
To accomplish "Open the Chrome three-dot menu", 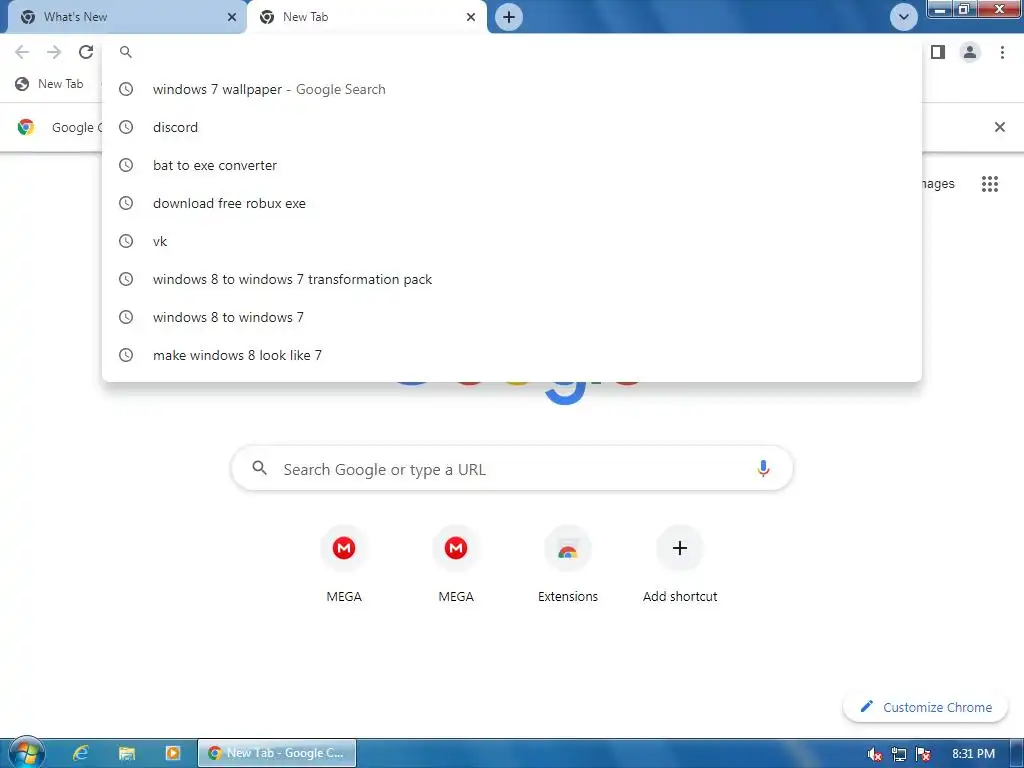I will 1002,52.
